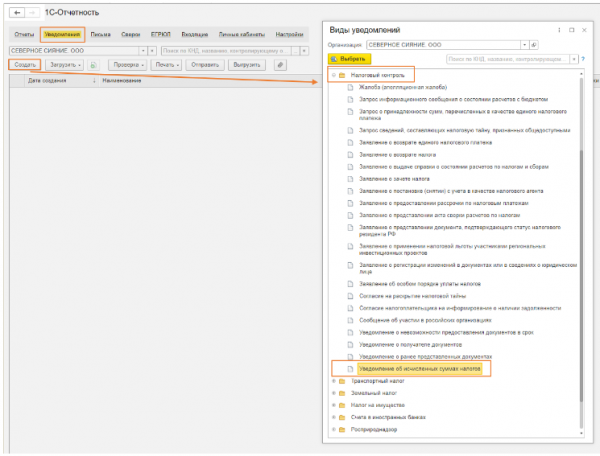Switch to the Входящие tab

click(195, 34)
